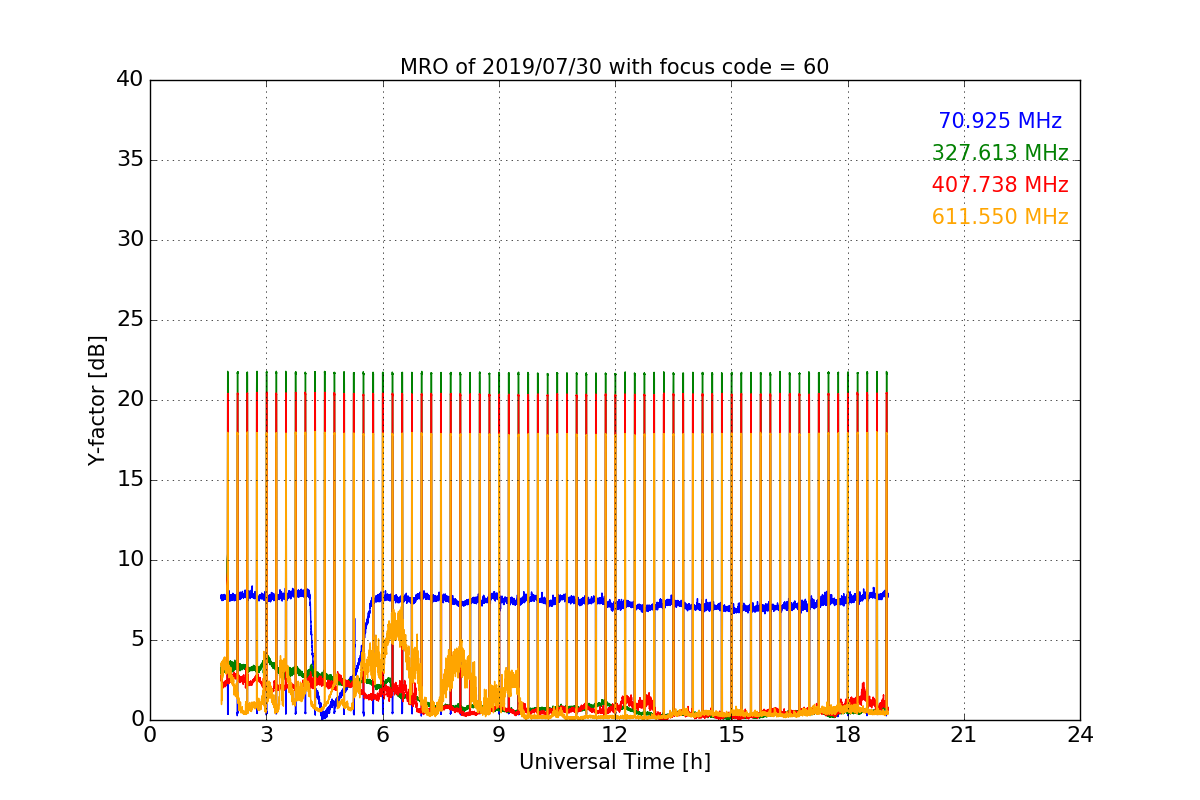This screenshot has height=800, width=1200.
Task: Click the y-axis tick label 20
Action: (129, 400)
